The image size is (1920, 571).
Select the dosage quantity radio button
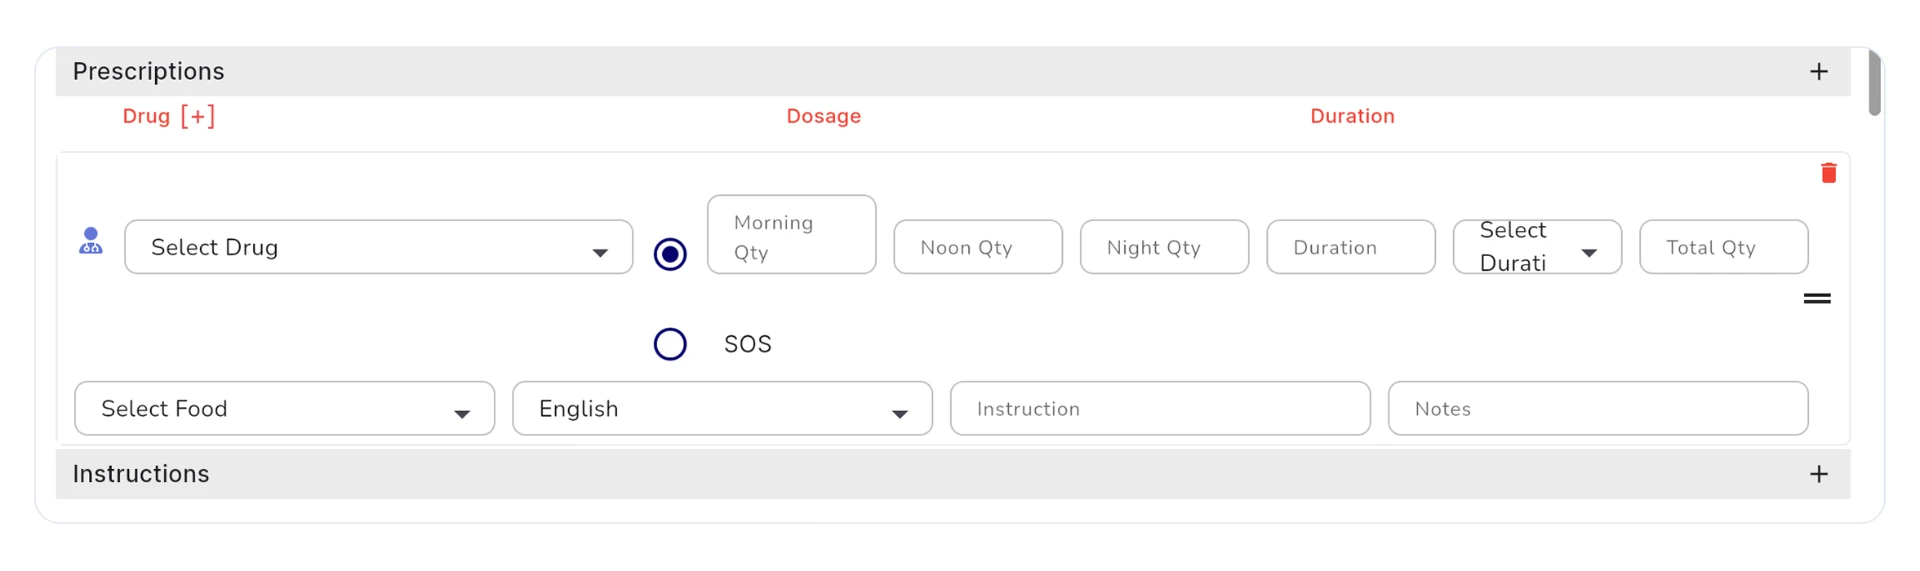tap(670, 254)
